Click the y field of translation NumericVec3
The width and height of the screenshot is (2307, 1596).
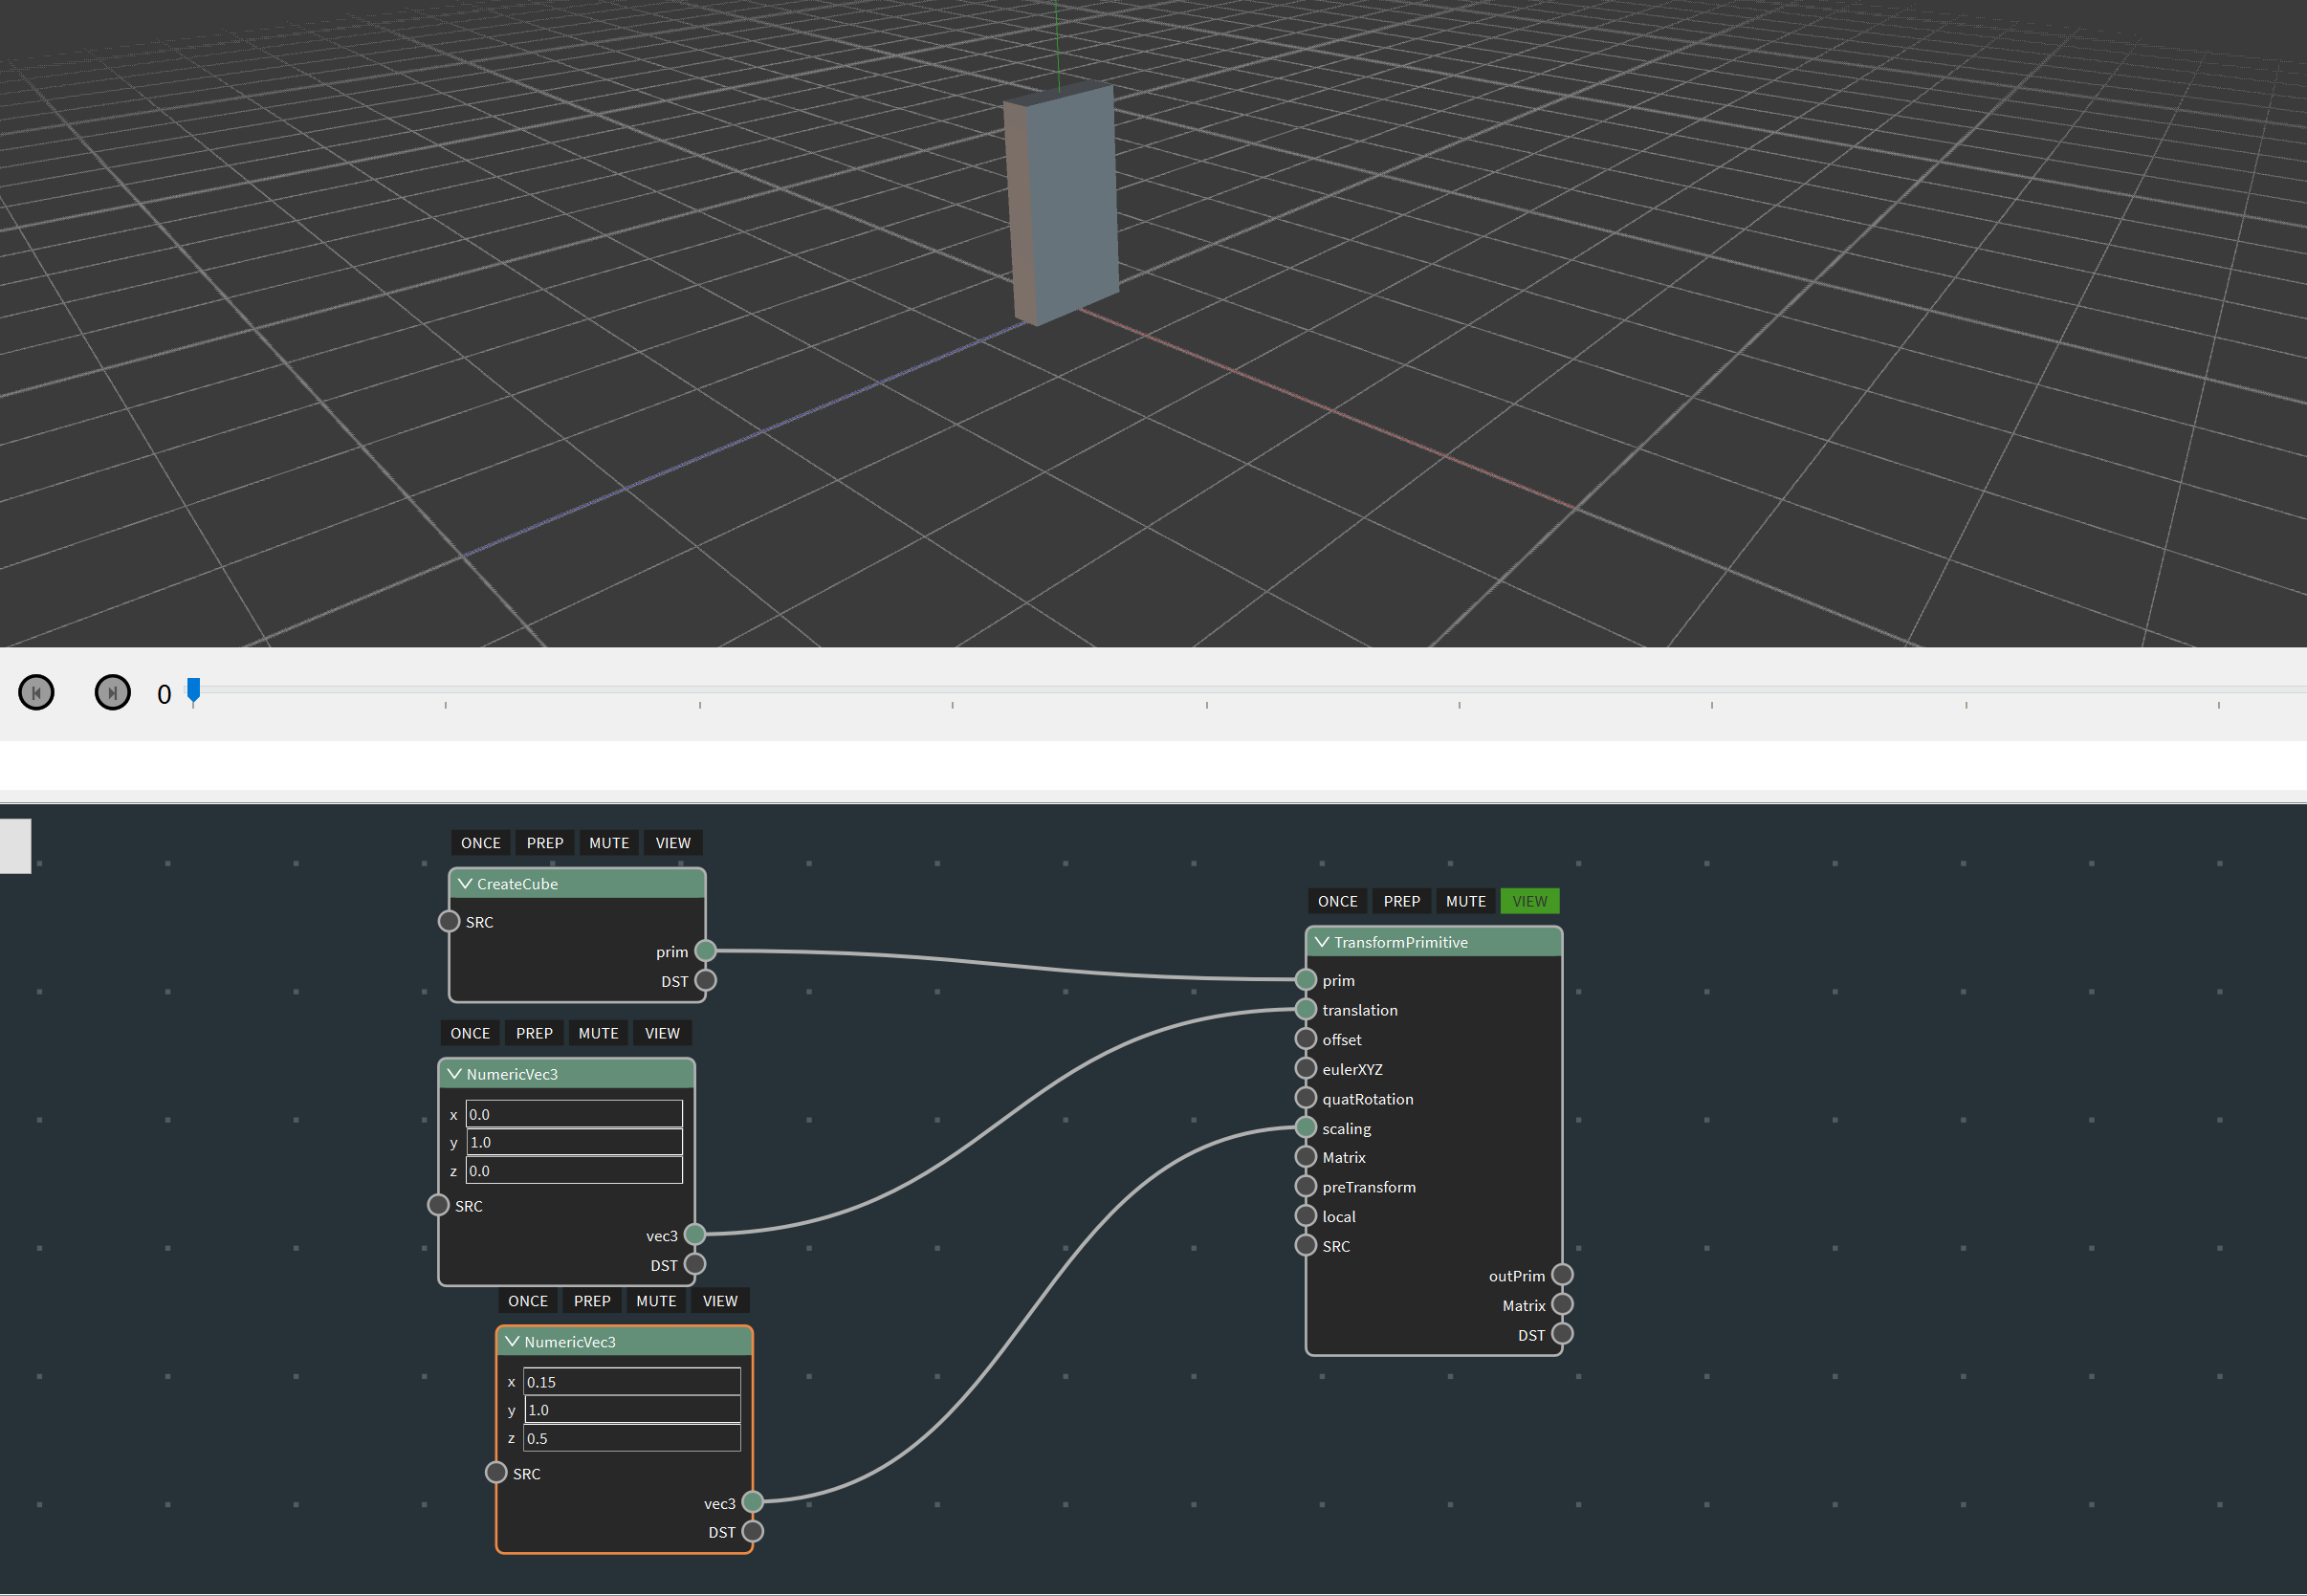pyautogui.click(x=574, y=1142)
